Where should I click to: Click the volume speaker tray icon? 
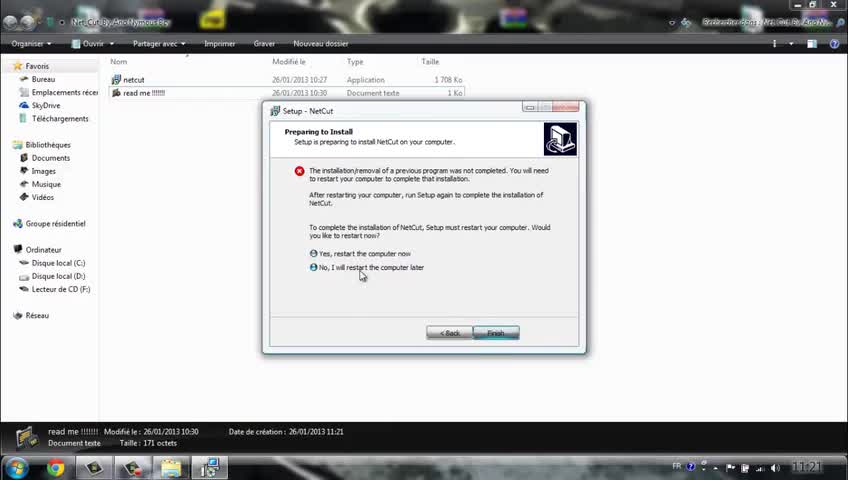click(775, 468)
